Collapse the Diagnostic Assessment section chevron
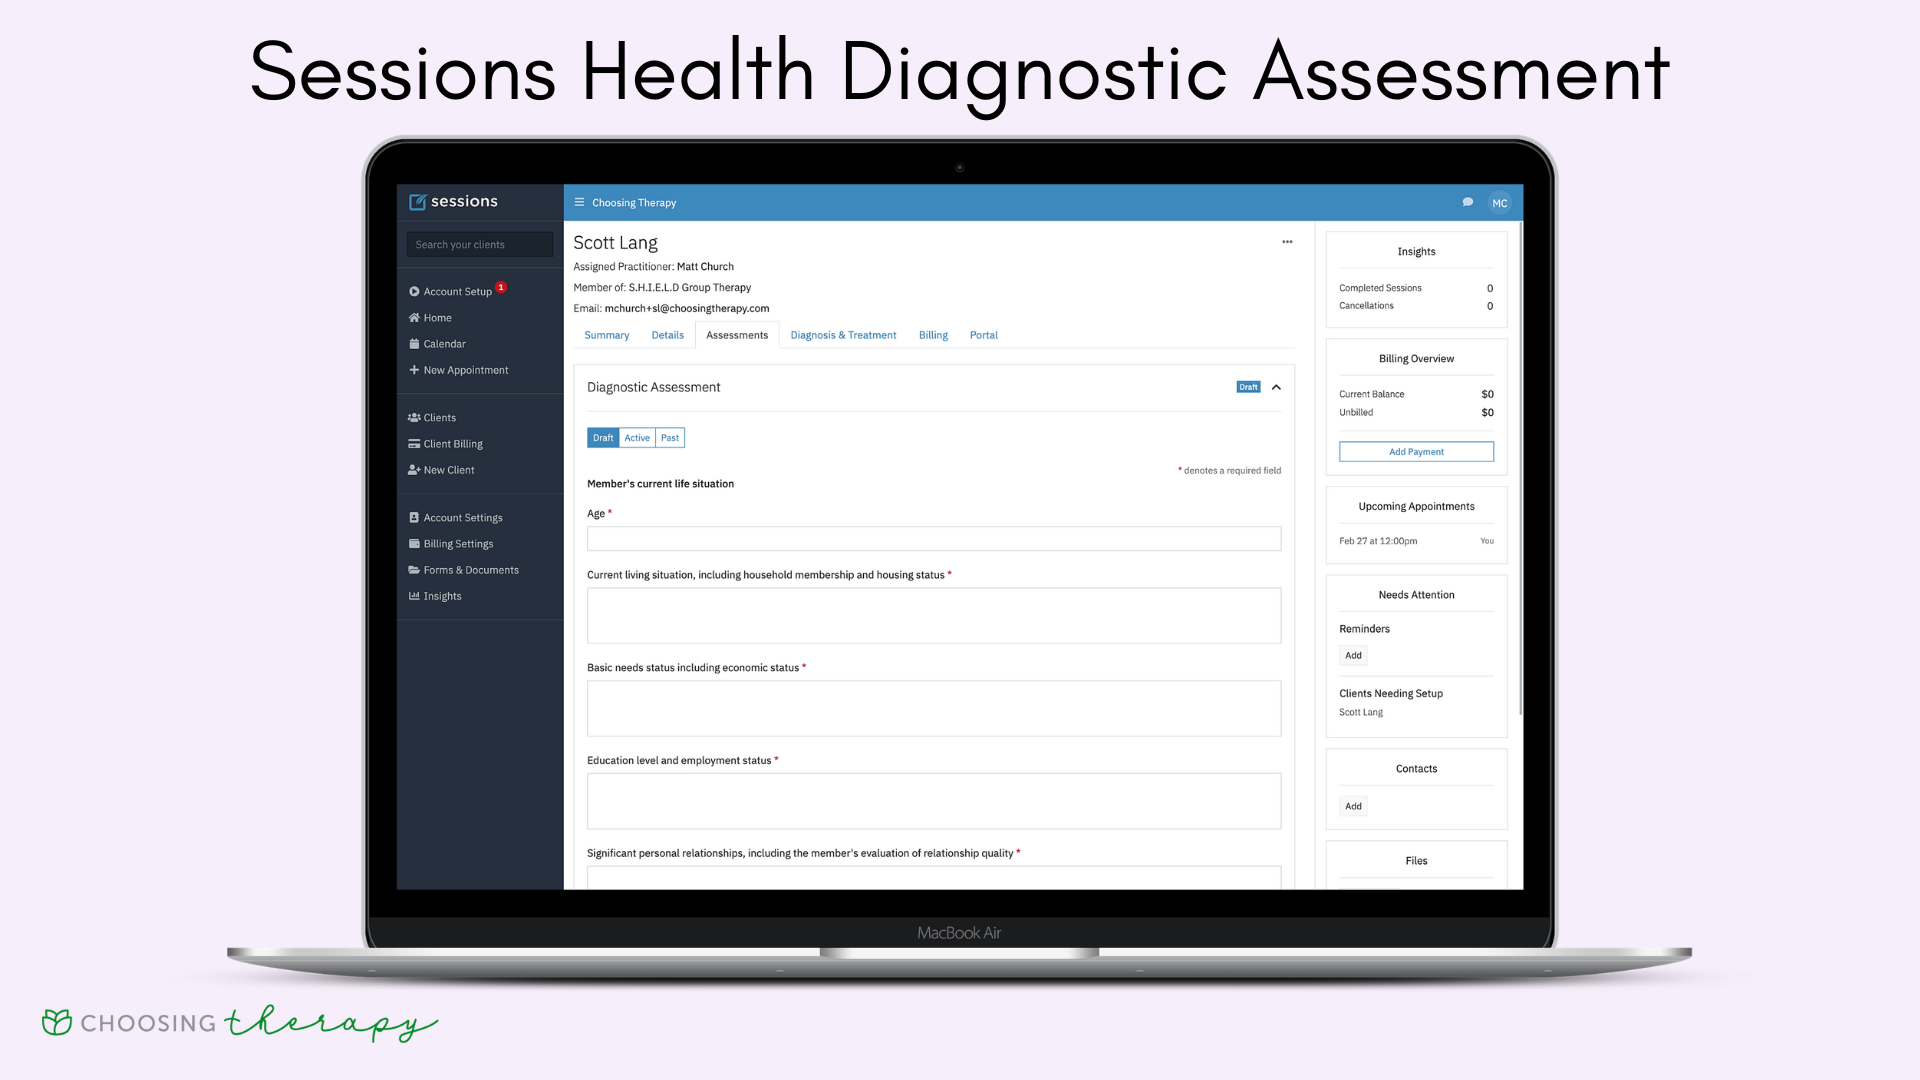 [x=1276, y=388]
